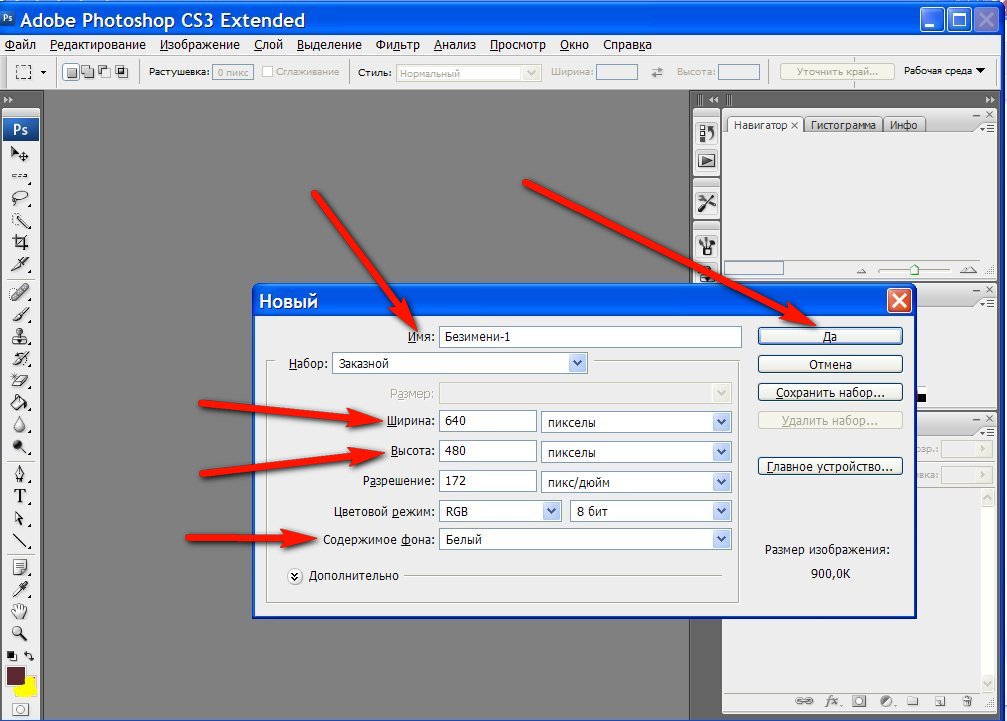
Task: Select the Eyedropper tool
Action: (x=20, y=589)
